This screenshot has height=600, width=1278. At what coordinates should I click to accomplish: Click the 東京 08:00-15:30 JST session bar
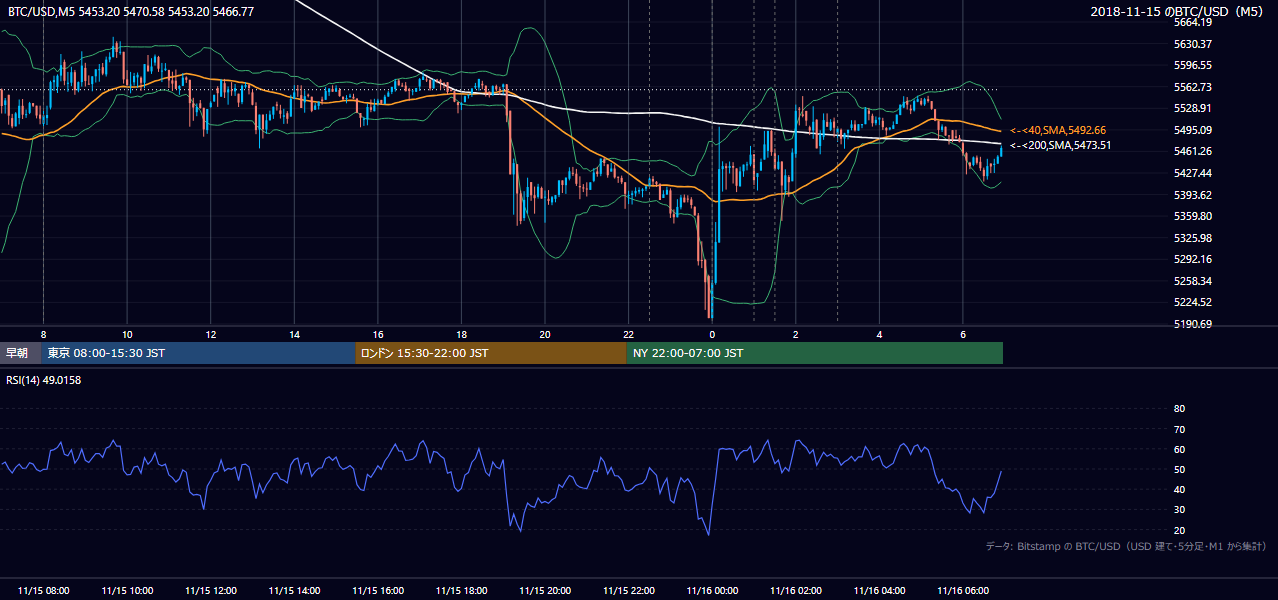coord(199,353)
